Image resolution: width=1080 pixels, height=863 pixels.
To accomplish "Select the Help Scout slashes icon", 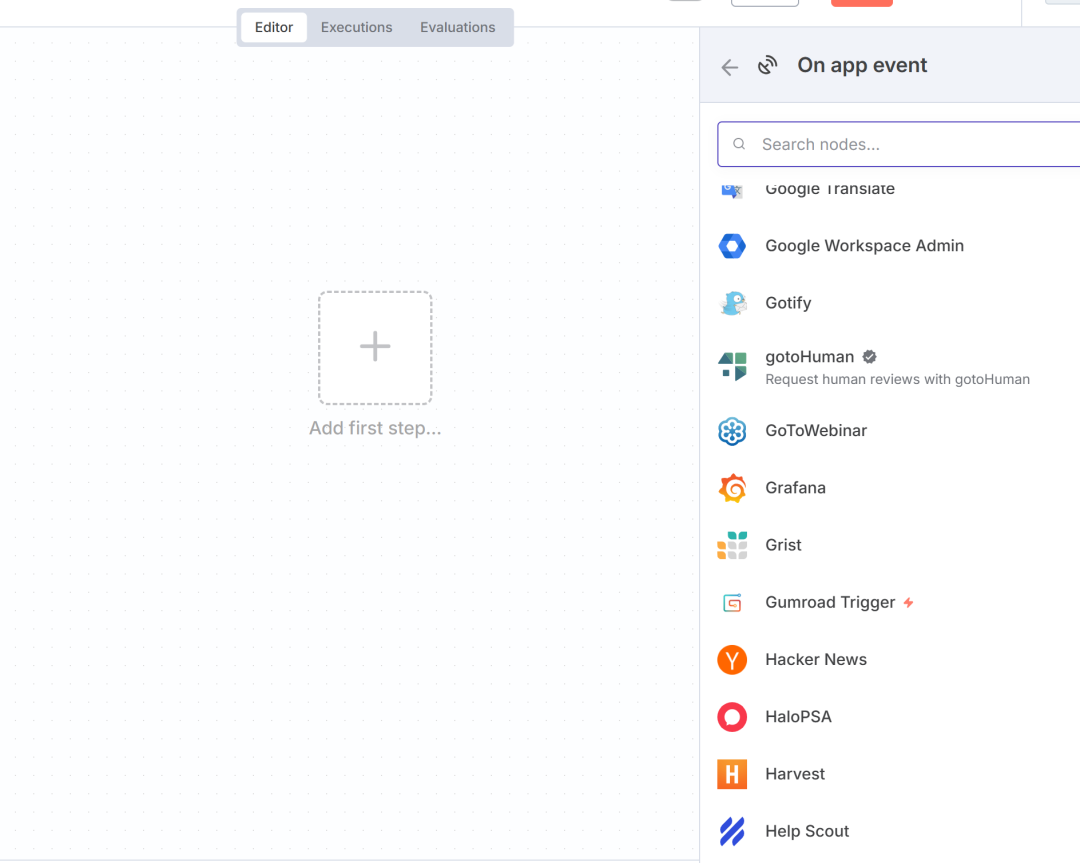I will (x=732, y=831).
